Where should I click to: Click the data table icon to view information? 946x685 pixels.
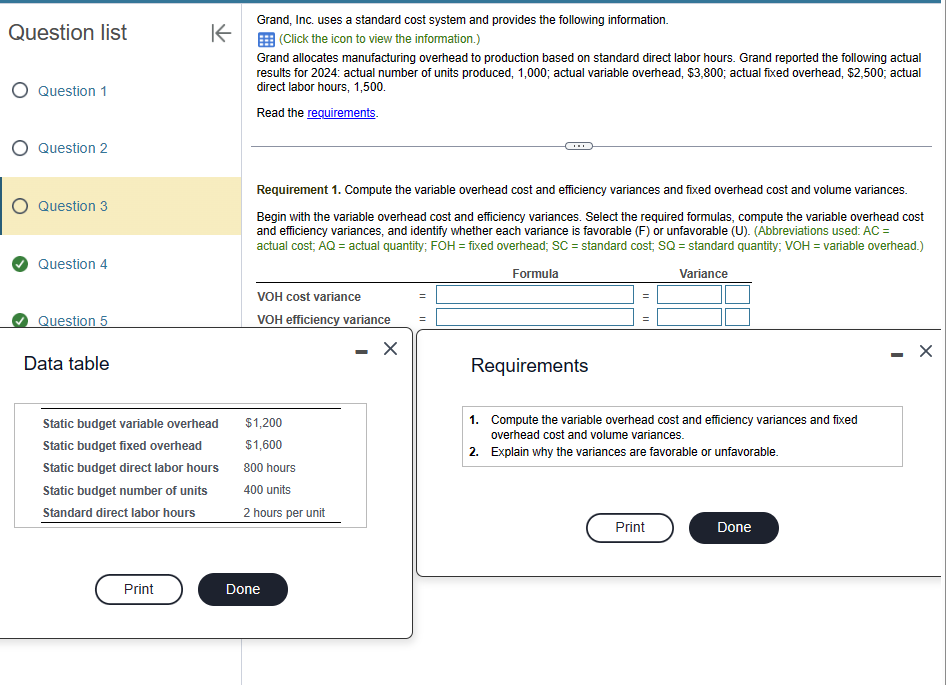tap(262, 37)
